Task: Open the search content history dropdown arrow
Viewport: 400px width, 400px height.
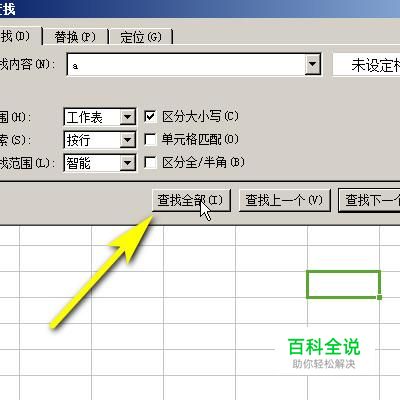Action: (x=313, y=64)
